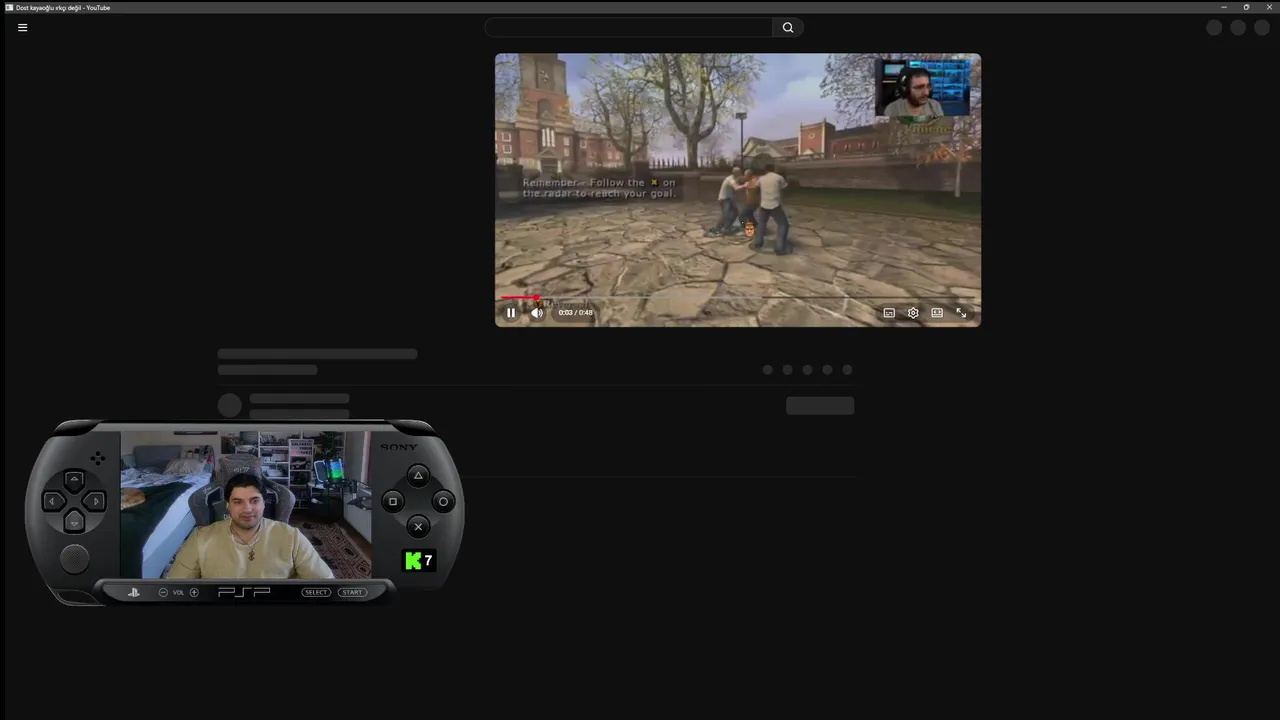Viewport: 1280px width, 720px height.
Task: Click the video frame showing the fight scene
Action: [x=738, y=190]
